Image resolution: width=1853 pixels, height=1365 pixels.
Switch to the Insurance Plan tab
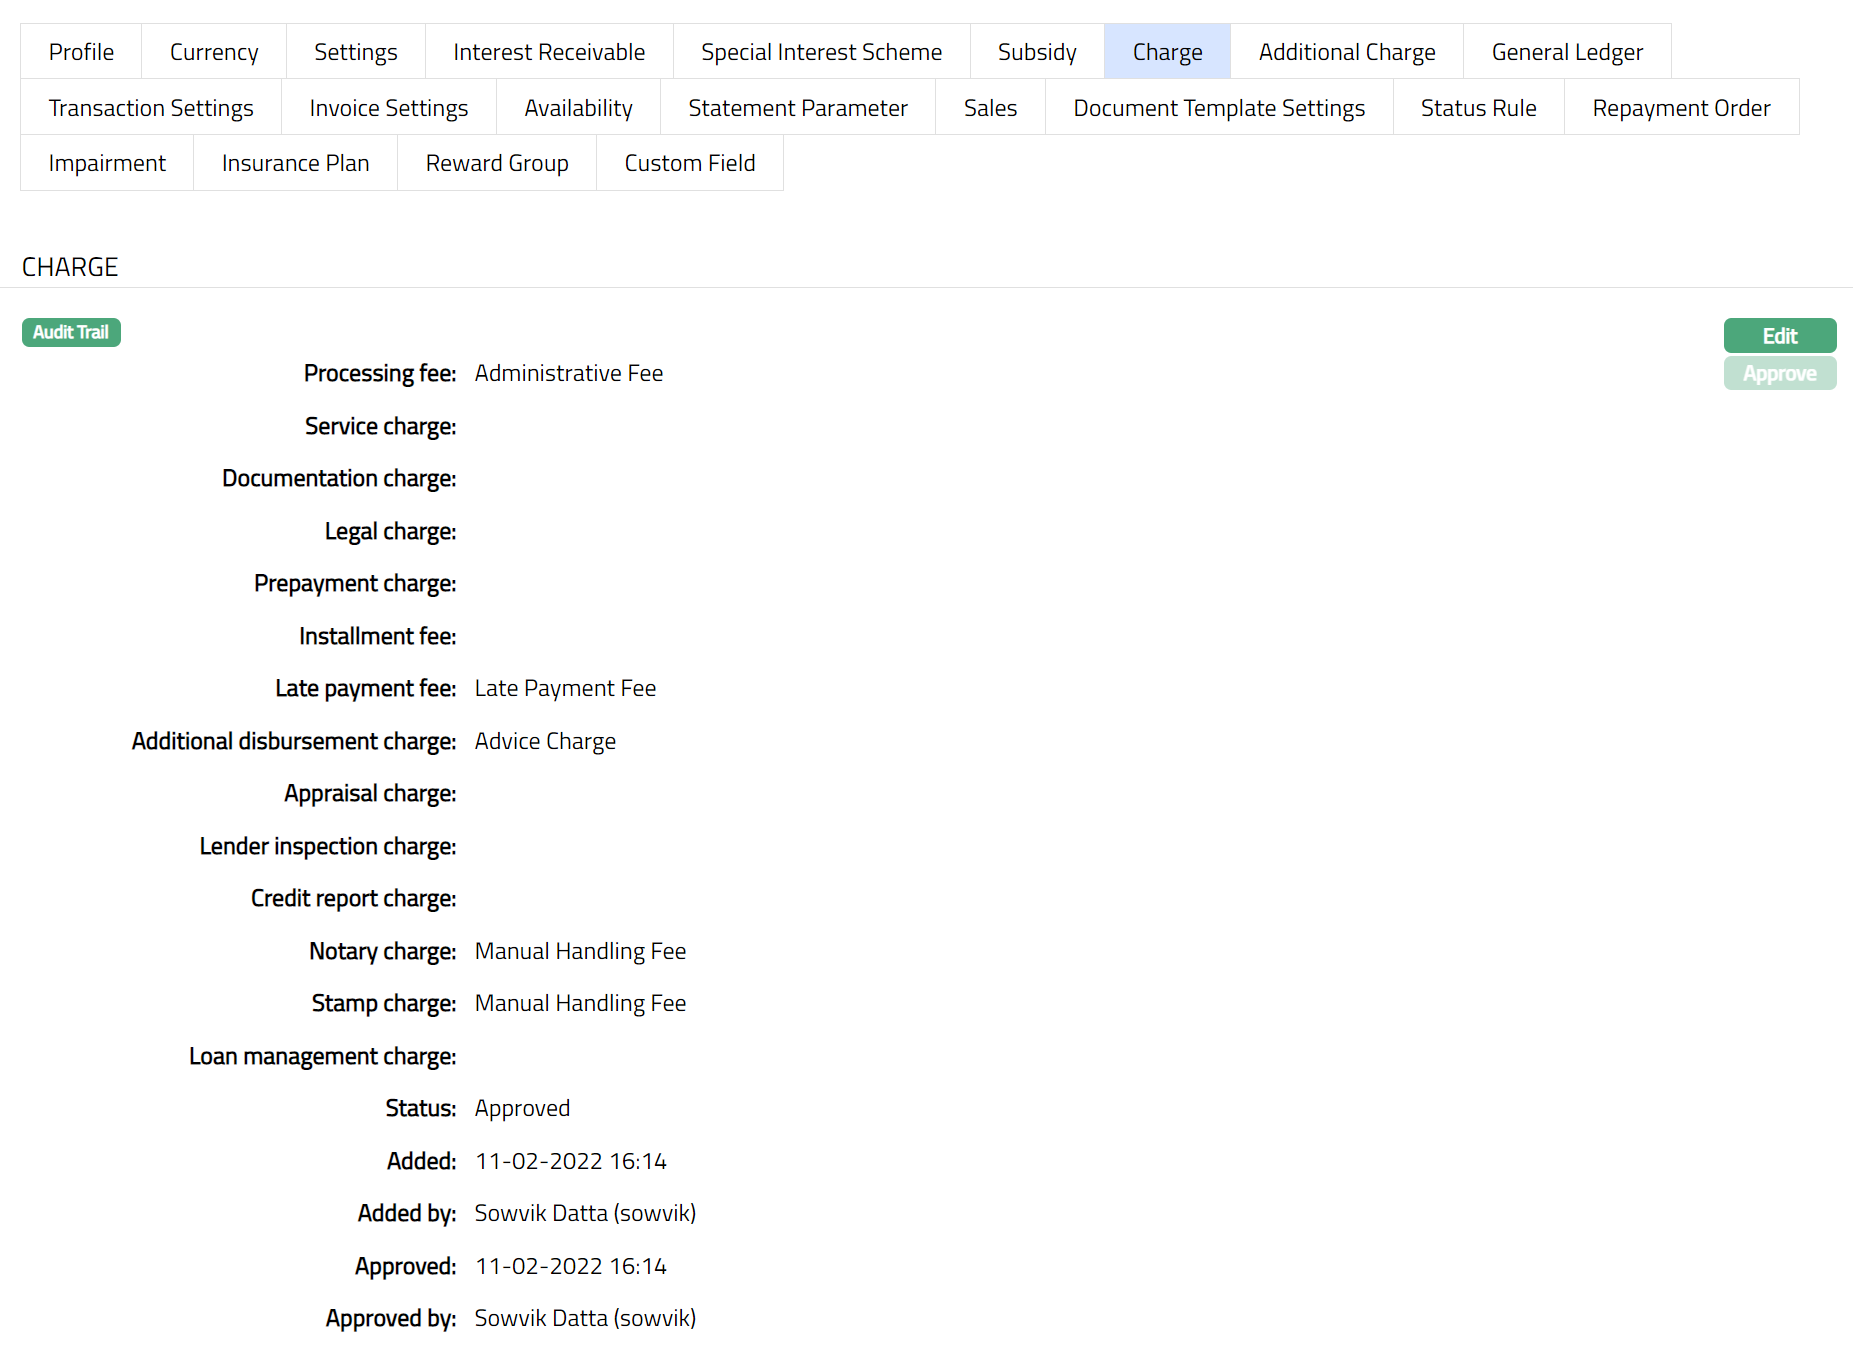coord(295,163)
